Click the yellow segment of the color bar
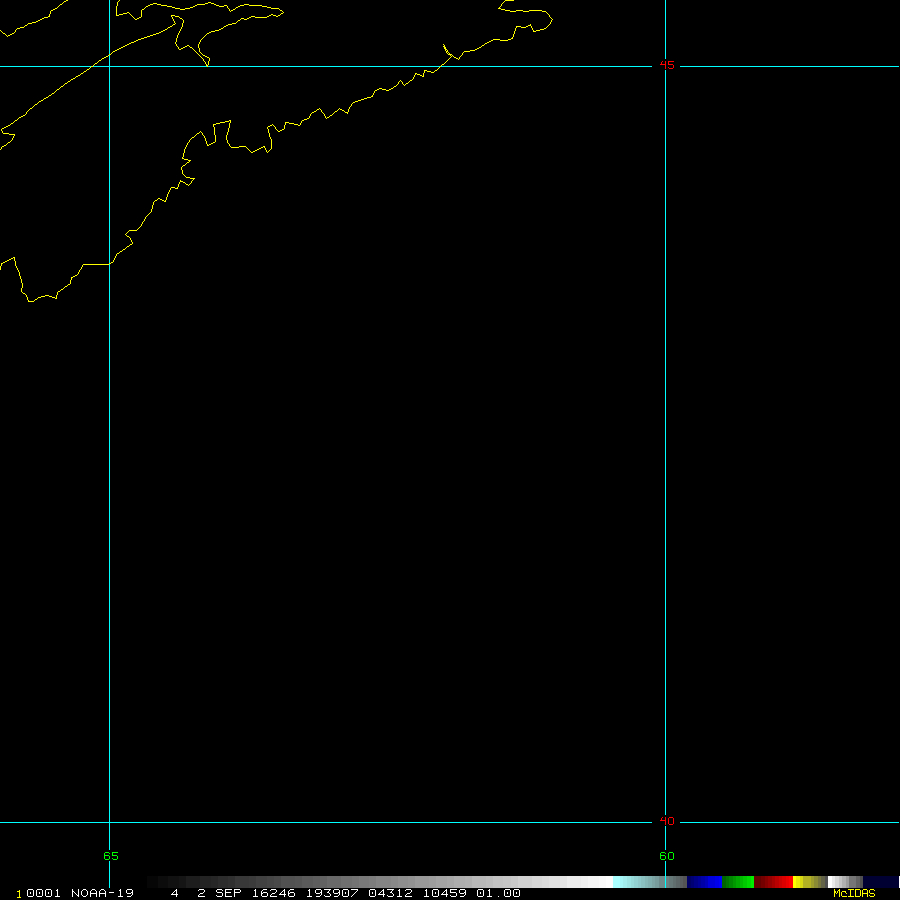This screenshot has height=900, width=900. click(803, 882)
